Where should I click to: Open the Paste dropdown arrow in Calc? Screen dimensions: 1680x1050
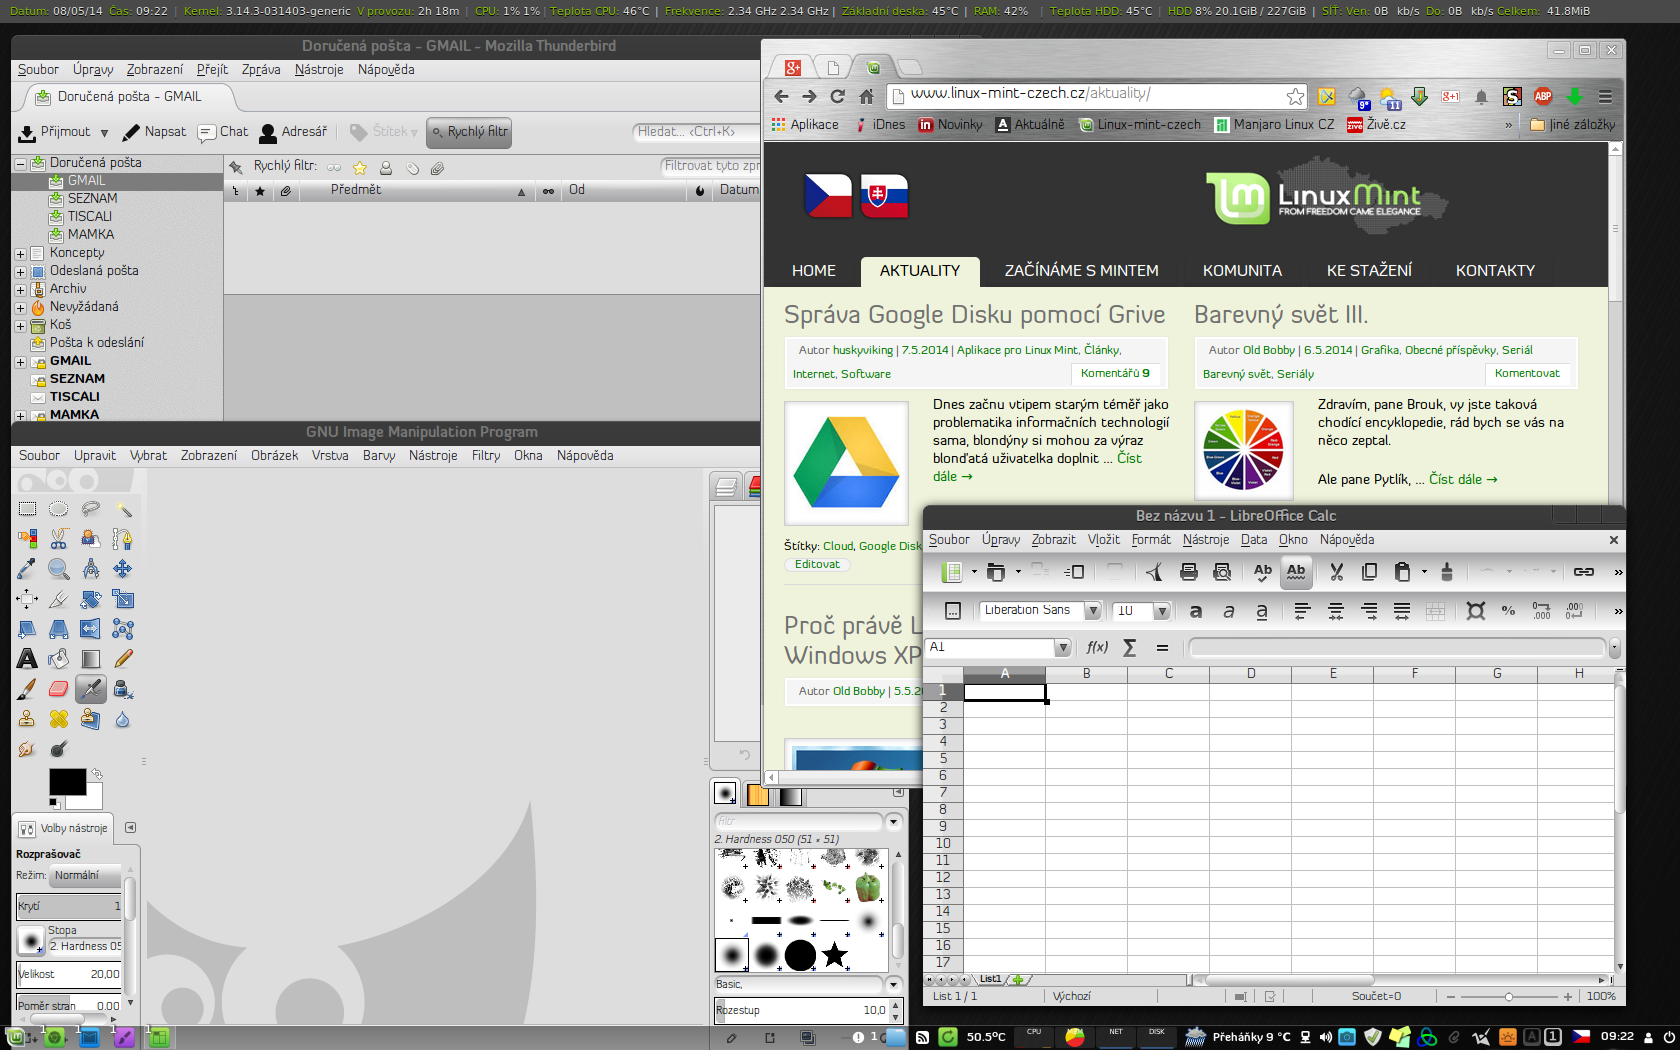tap(1424, 572)
